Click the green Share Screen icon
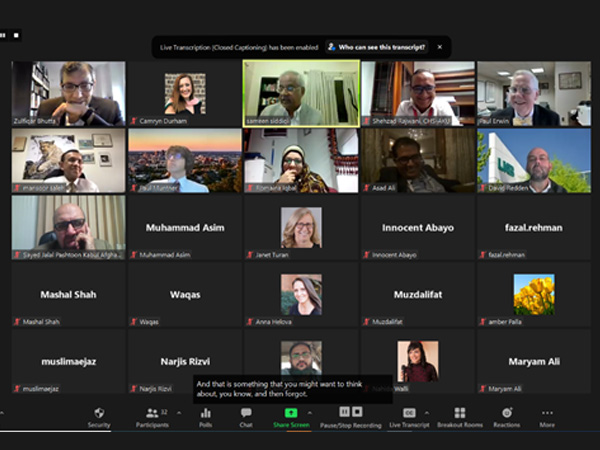The height and width of the screenshot is (450, 600). 291,413
